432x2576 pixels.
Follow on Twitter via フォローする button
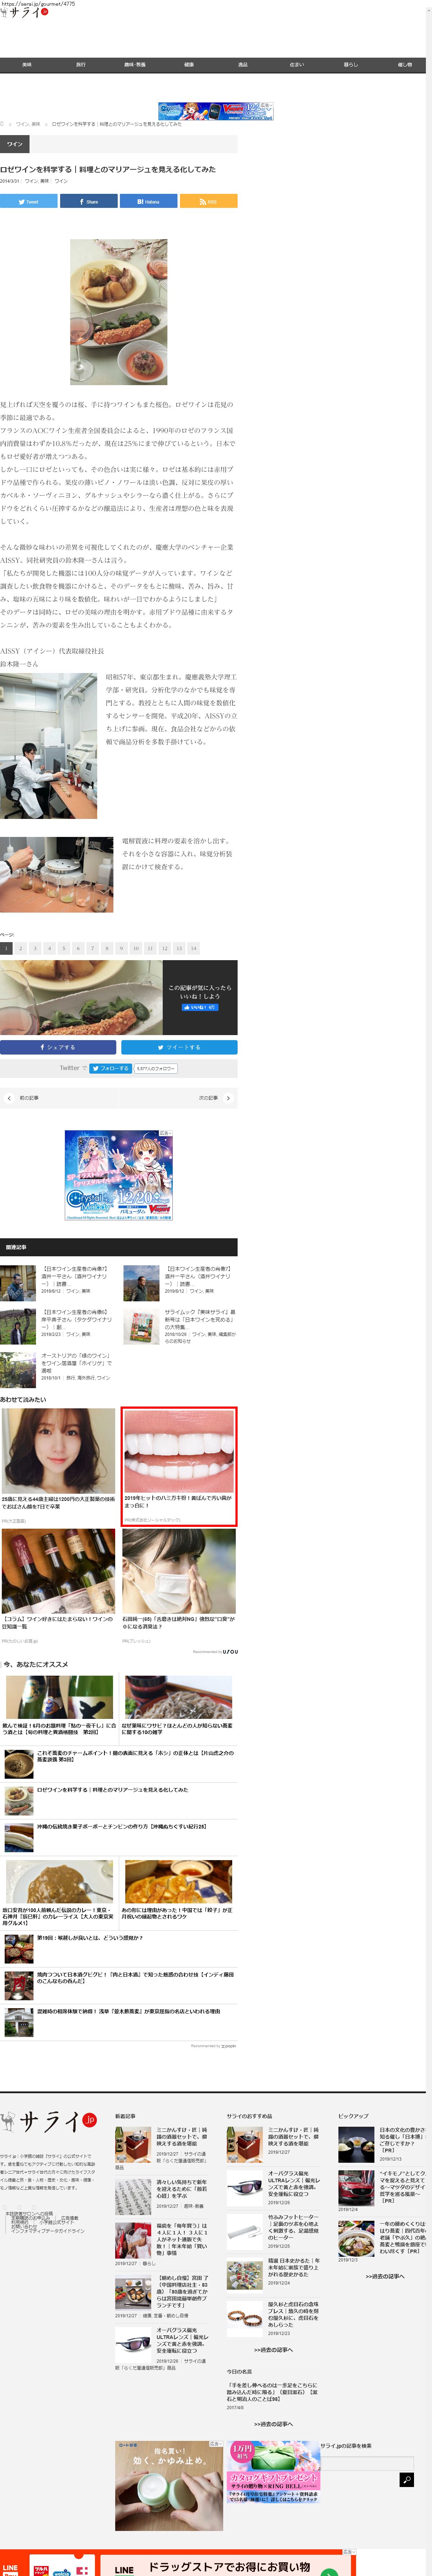[x=110, y=1068]
